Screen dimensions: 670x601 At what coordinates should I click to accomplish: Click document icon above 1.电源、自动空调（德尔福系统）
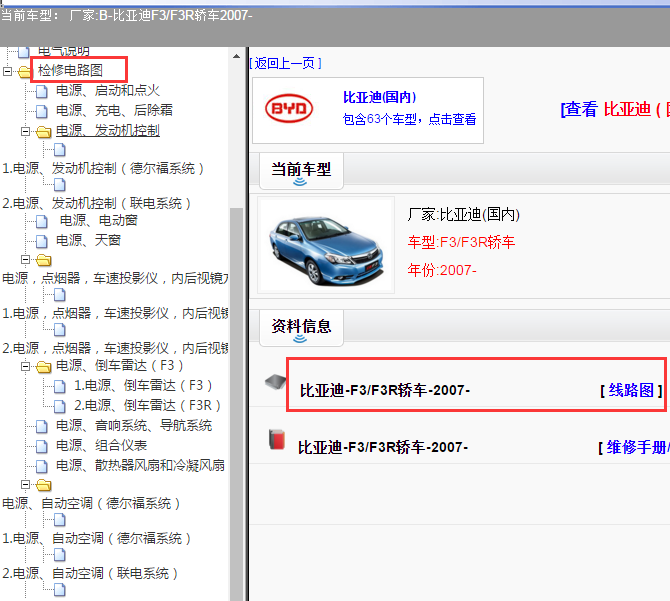pyautogui.click(x=60, y=520)
